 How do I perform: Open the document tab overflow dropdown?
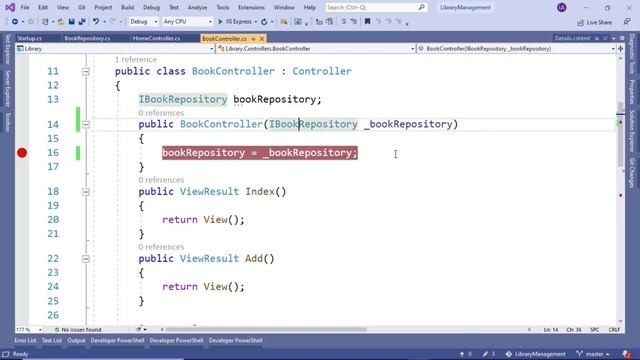pos(613,38)
